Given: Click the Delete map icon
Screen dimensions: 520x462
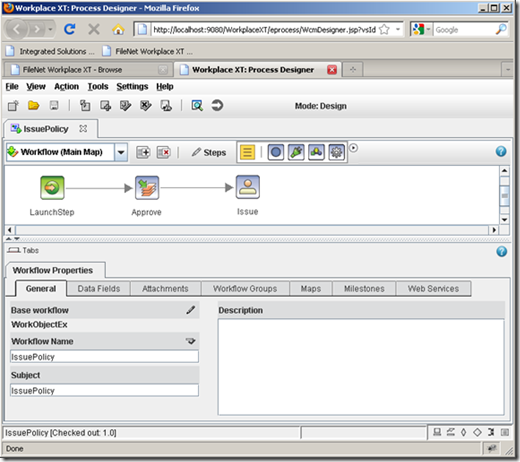Looking at the screenshot, I should click(x=163, y=152).
